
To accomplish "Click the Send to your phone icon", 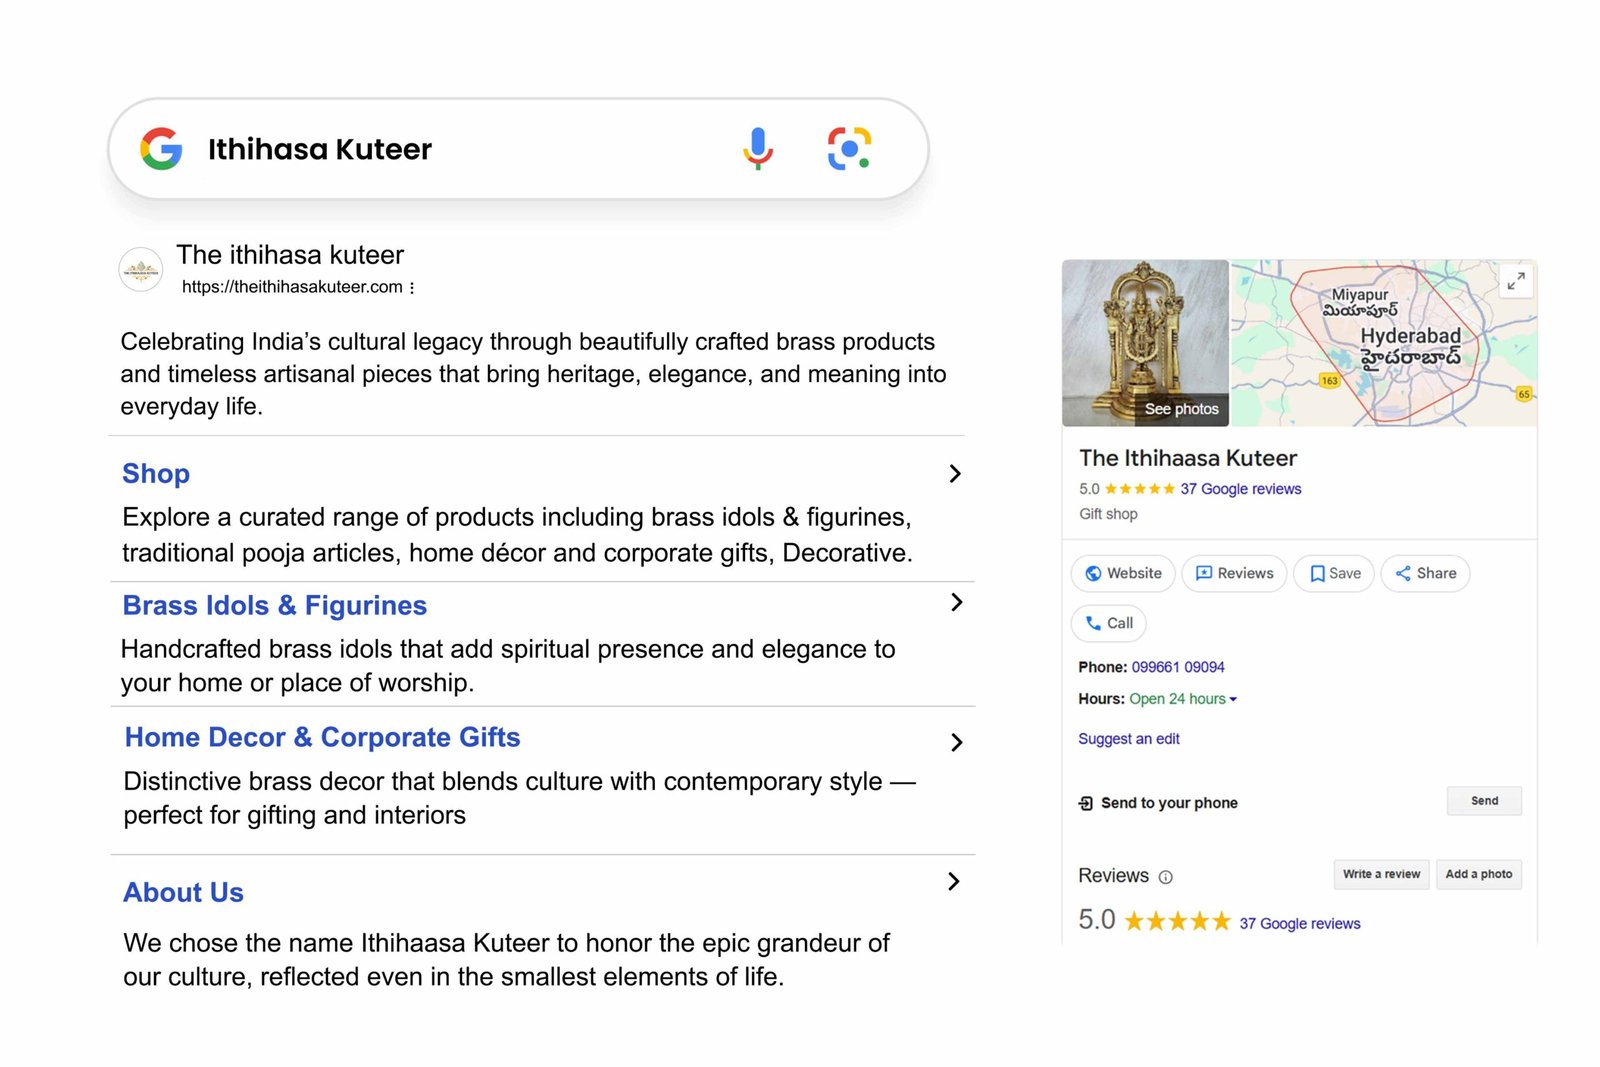I will [1086, 803].
